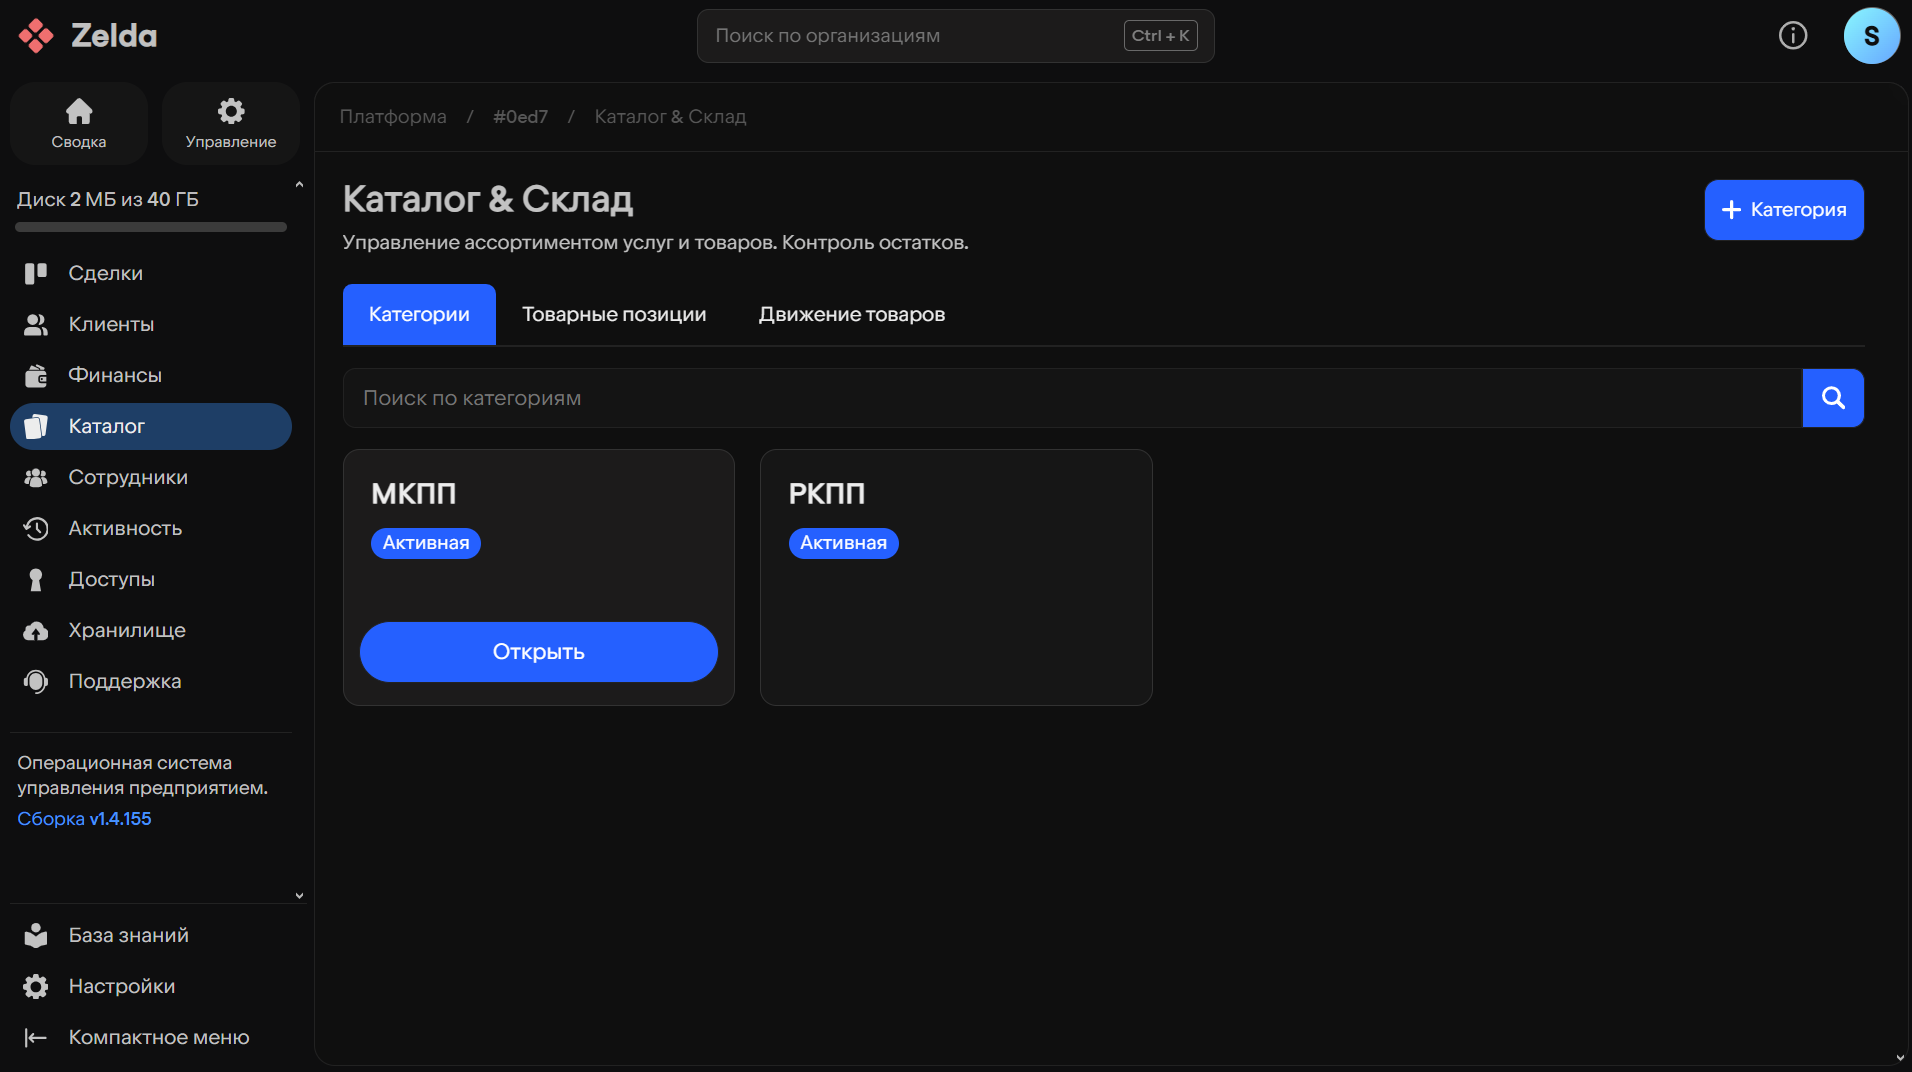Focus the Поиск по категориям field
Image resolution: width=1912 pixels, height=1072 pixels.
(1071, 398)
